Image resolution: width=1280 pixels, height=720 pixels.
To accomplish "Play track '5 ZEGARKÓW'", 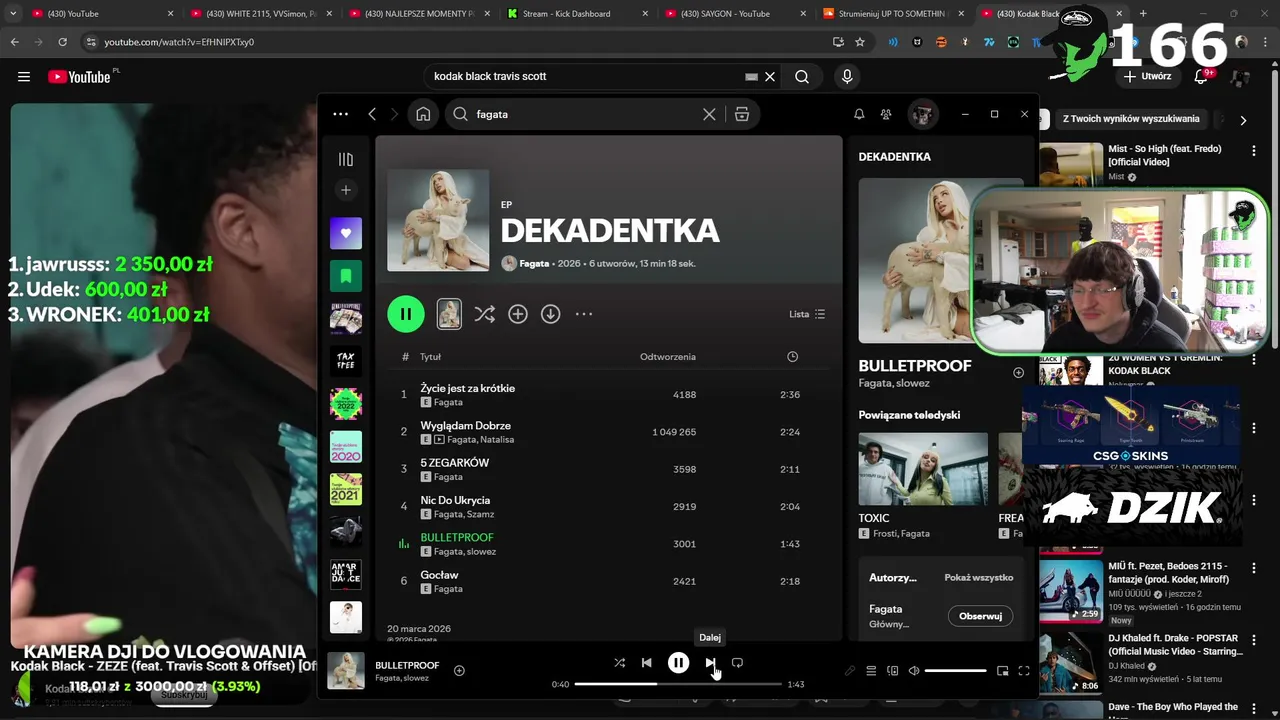I will (x=609, y=469).
